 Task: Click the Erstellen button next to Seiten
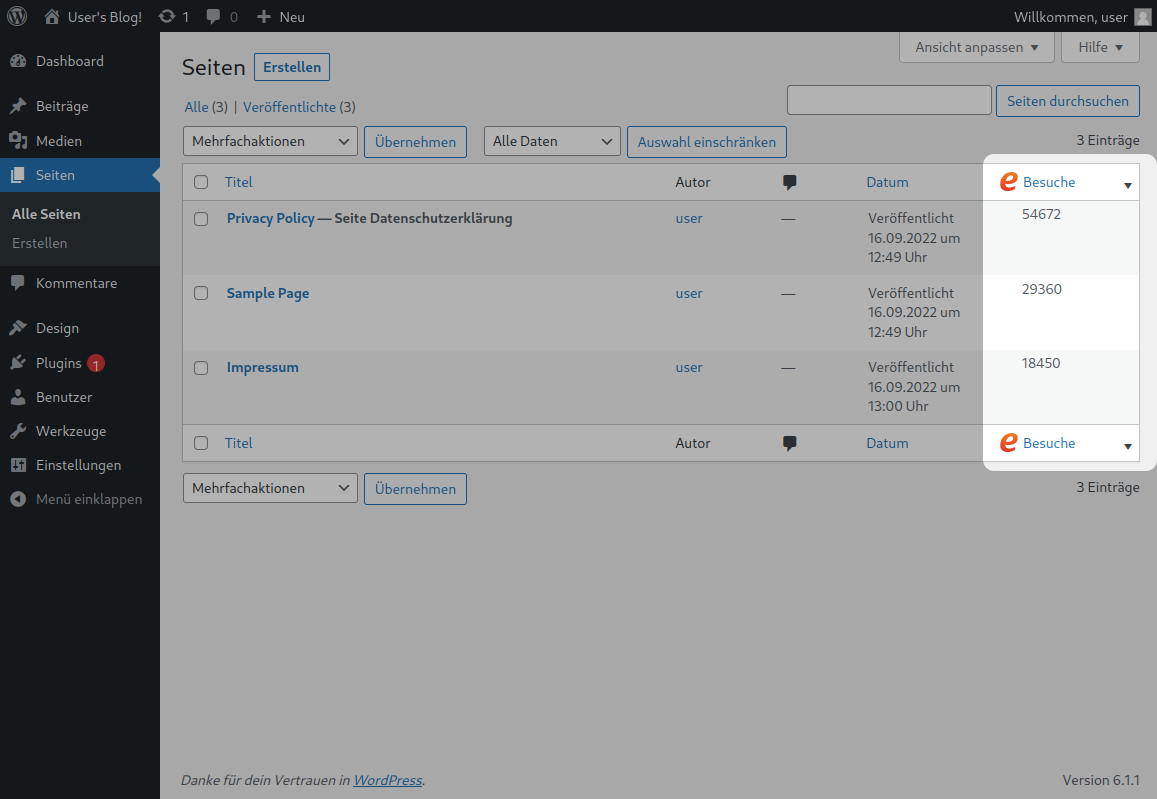(292, 67)
